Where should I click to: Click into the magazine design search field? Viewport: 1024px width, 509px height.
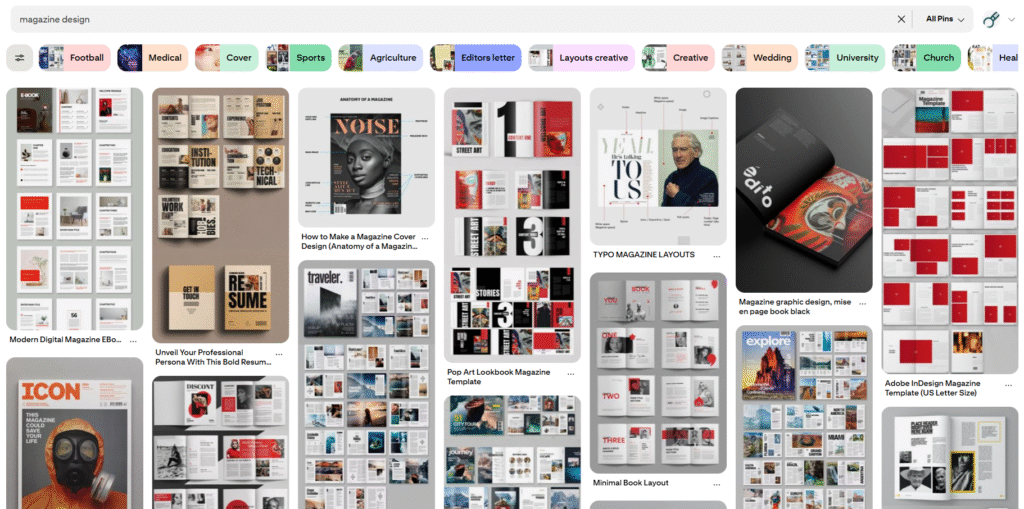(450, 19)
